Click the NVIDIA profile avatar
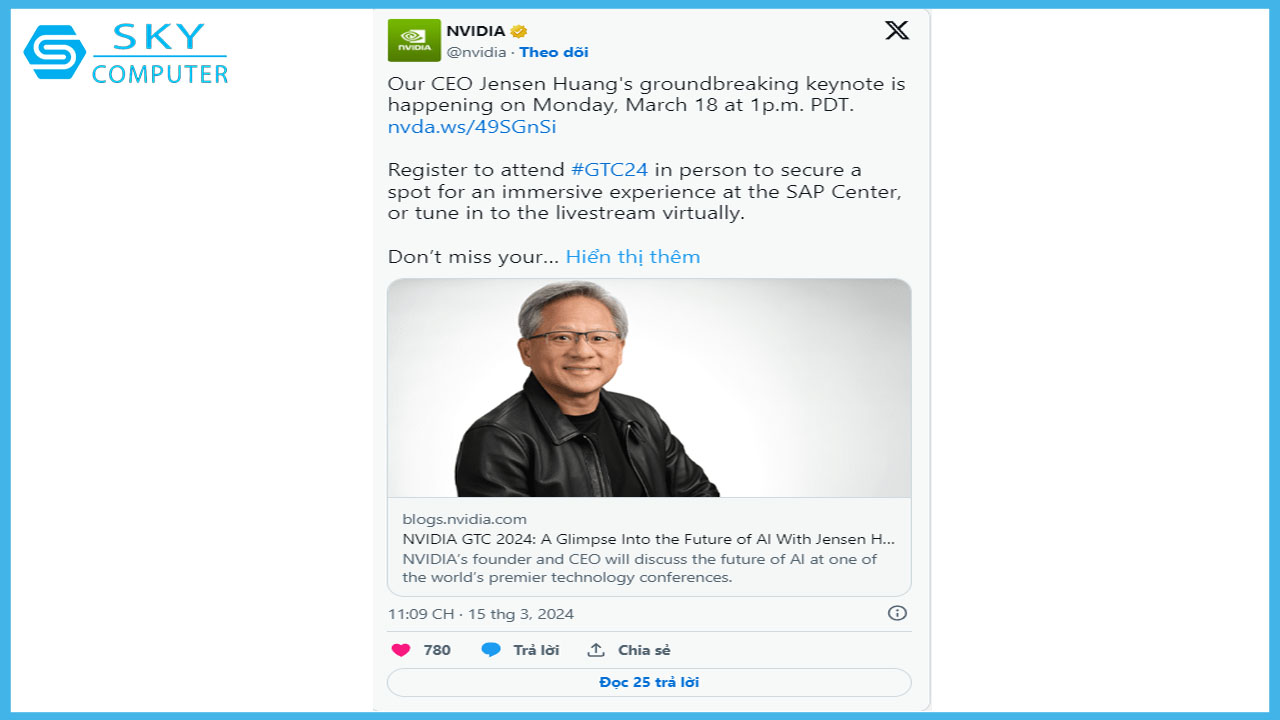The image size is (1280, 720). click(412, 40)
